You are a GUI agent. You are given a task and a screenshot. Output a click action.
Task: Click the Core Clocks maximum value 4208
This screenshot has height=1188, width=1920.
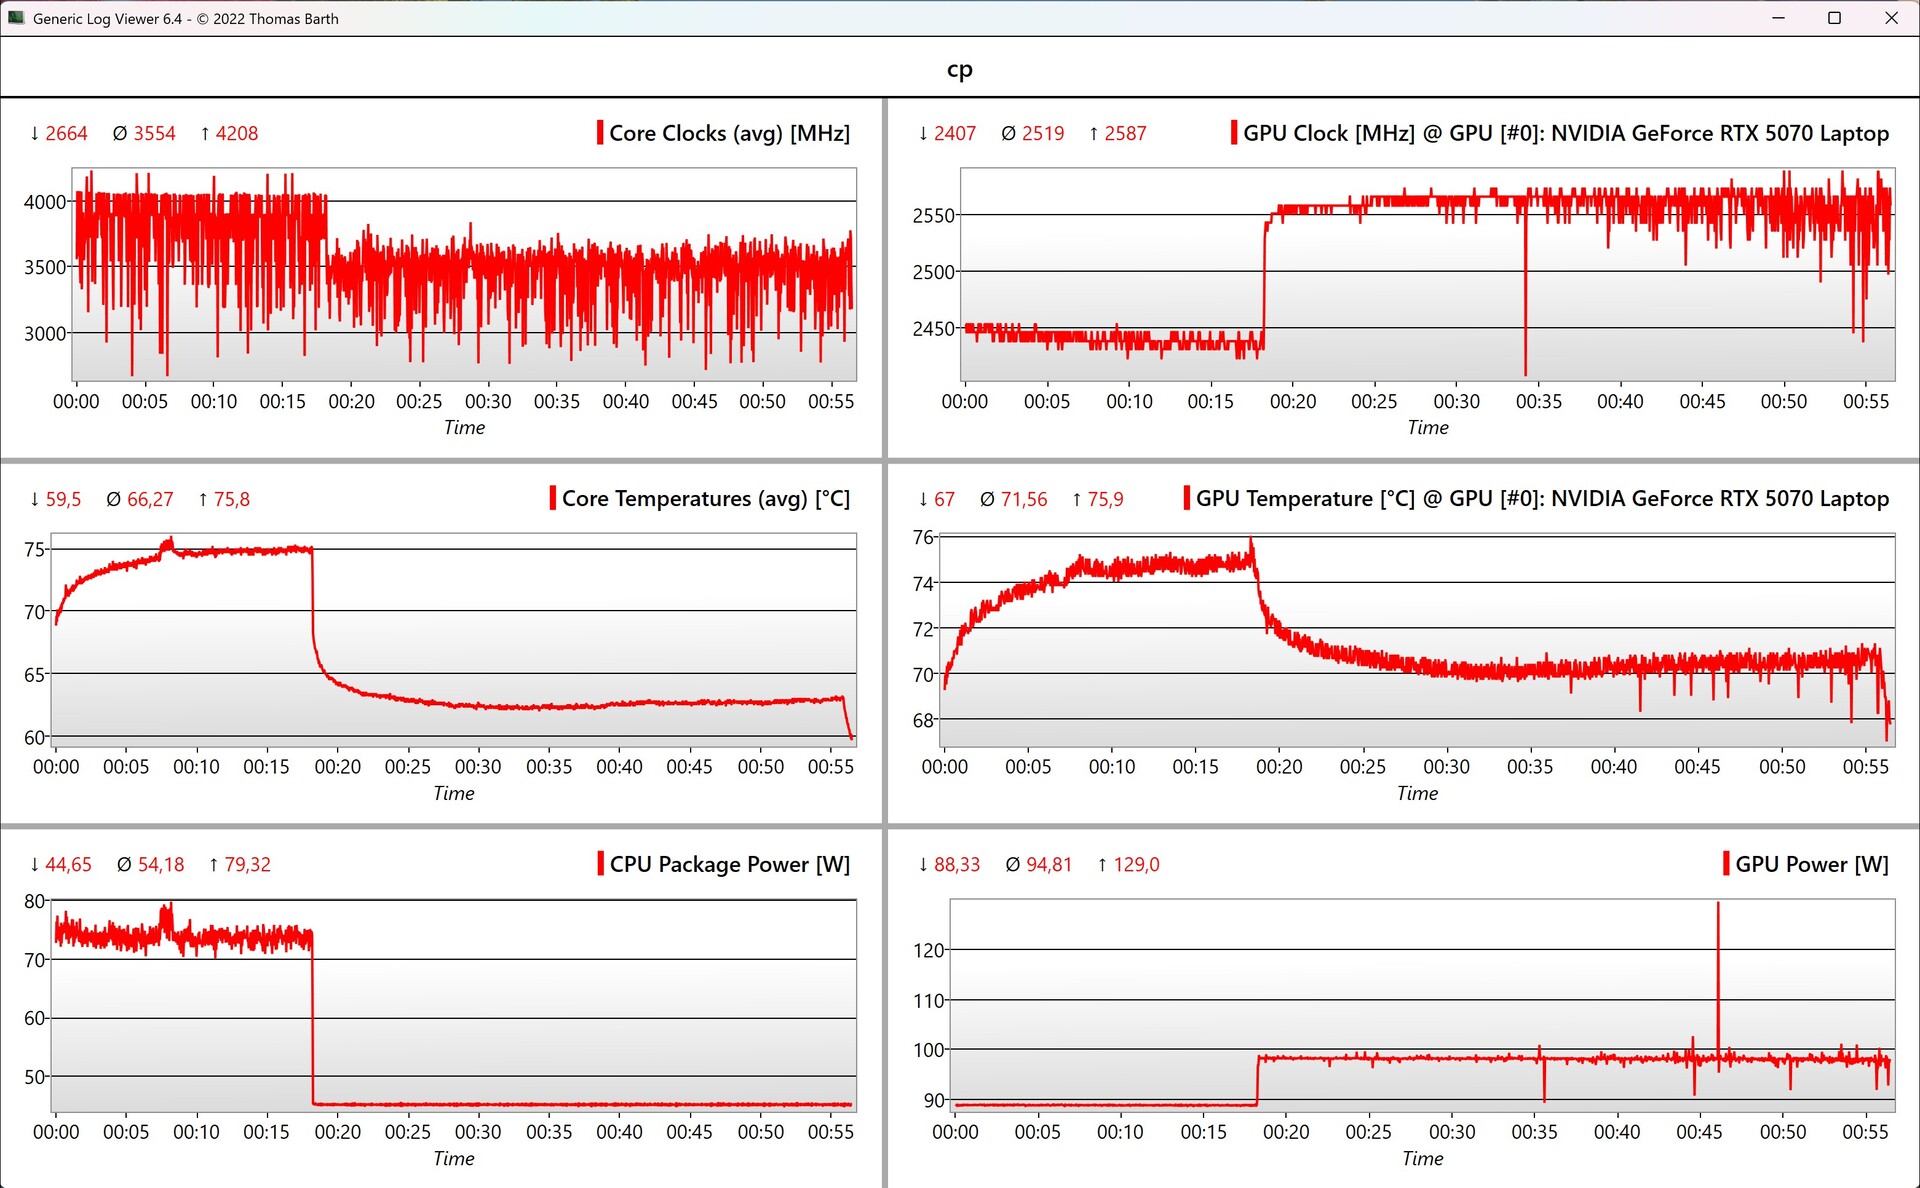pos(236,133)
